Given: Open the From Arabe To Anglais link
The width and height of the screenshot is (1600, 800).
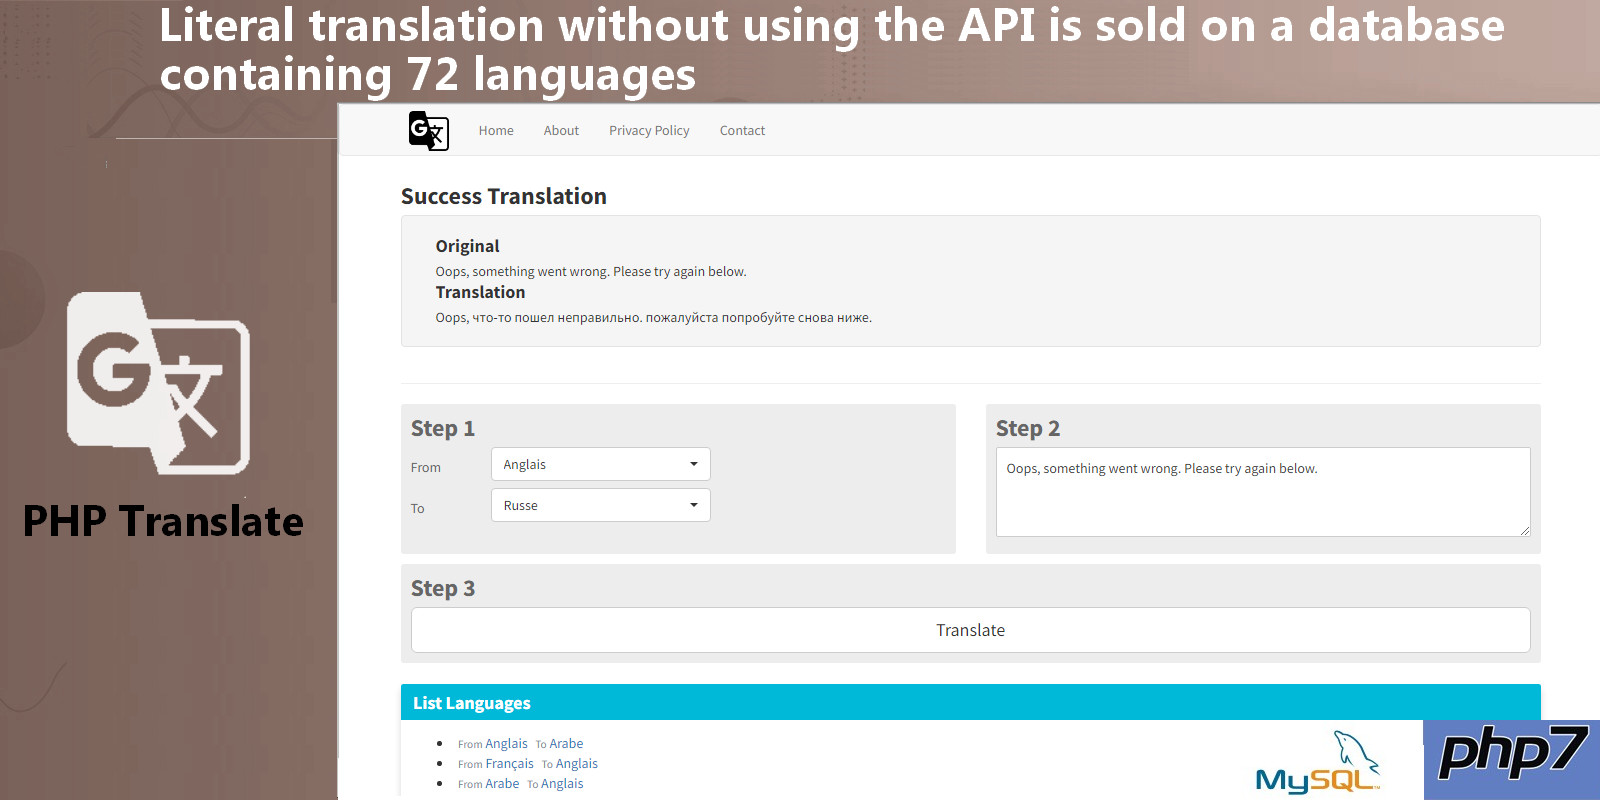Looking at the screenshot, I should tap(520, 784).
